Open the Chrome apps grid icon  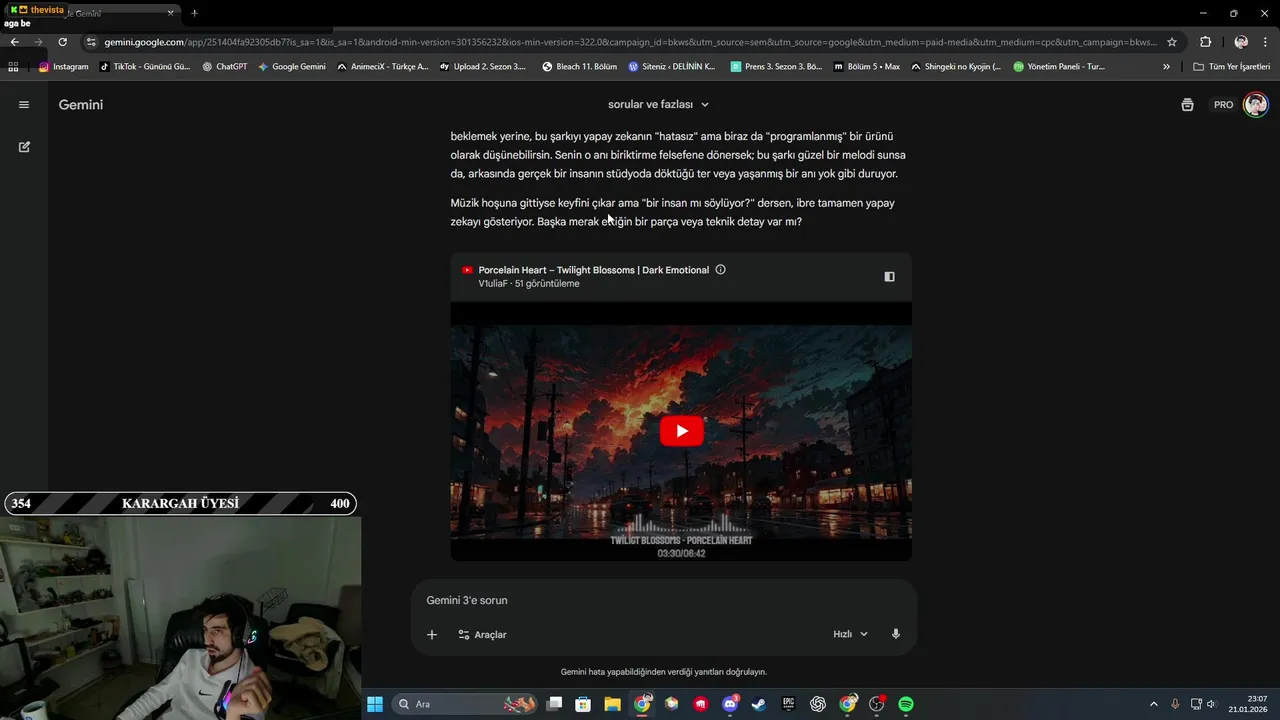coord(13,67)
